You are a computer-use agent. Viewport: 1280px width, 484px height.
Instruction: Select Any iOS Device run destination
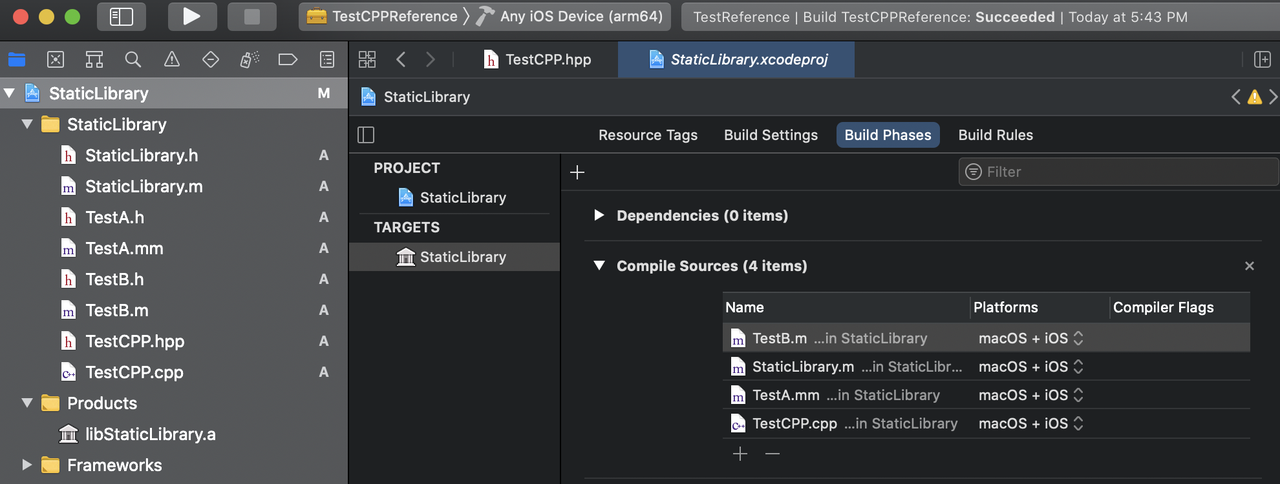(x=569, y=17)
